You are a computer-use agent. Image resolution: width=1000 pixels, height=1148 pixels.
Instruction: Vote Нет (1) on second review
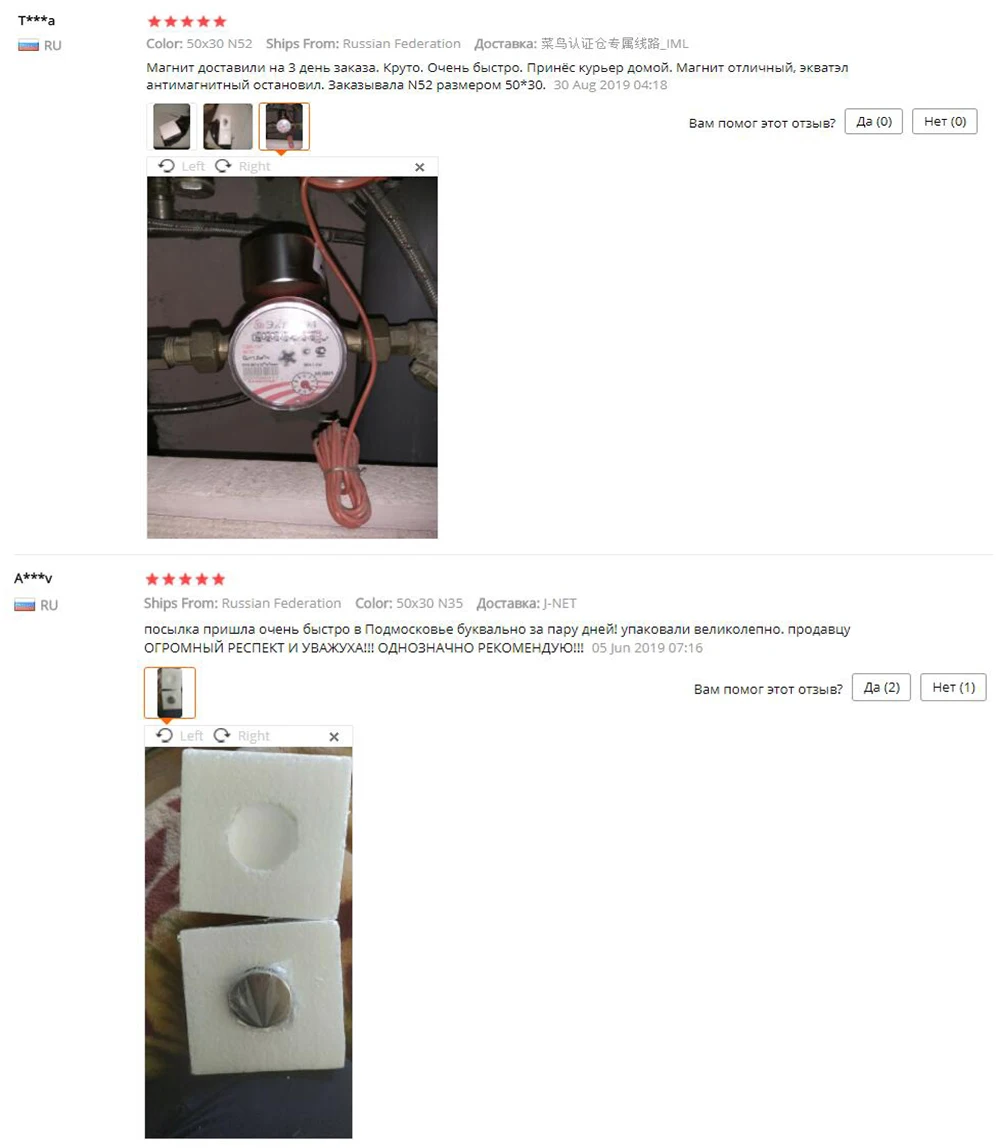pyautogui.click(x=953, y=687)
